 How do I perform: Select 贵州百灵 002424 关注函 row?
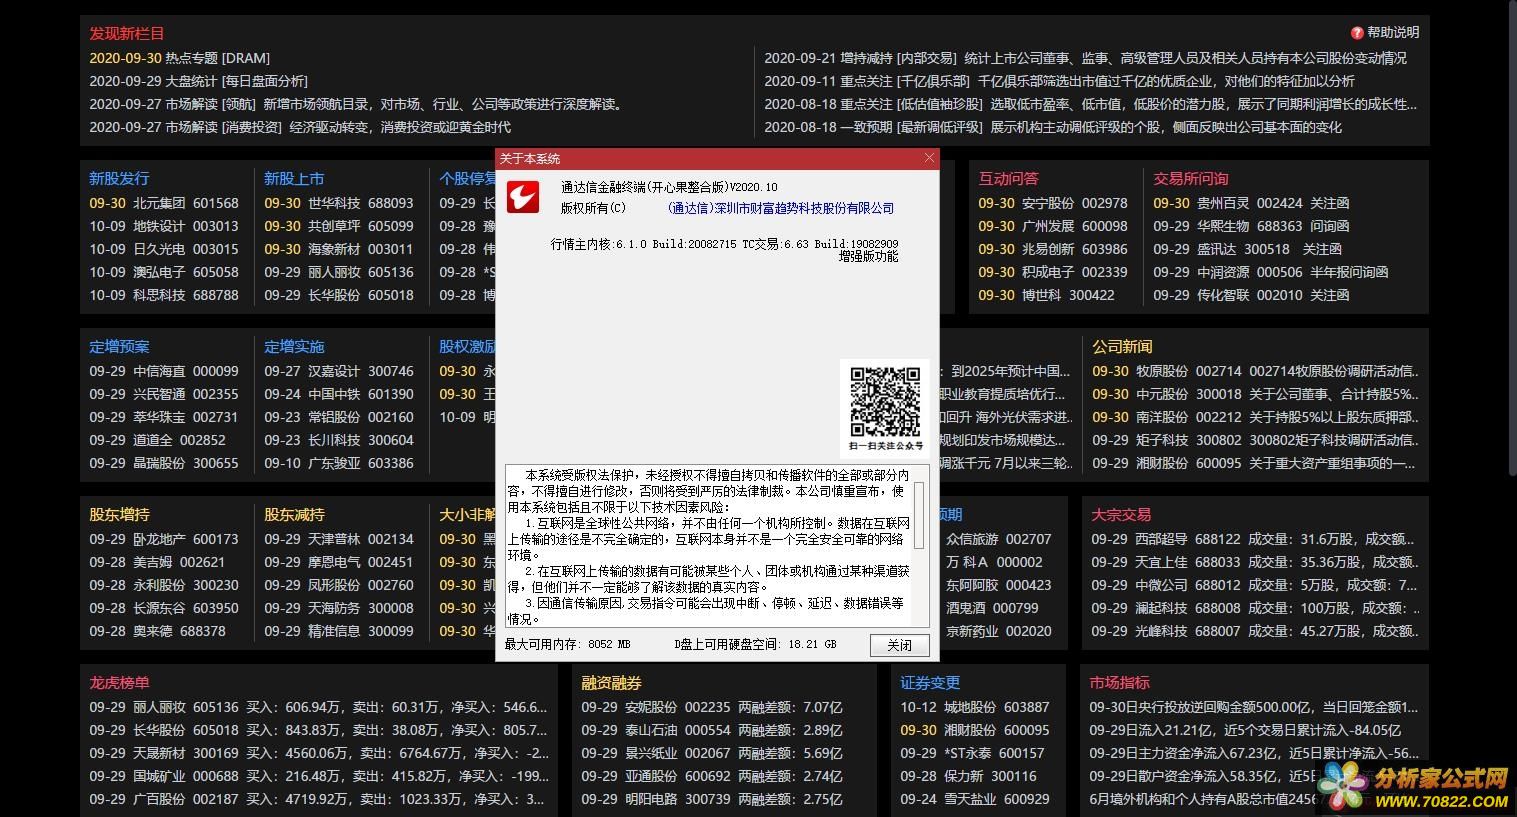pos(1251,202)
